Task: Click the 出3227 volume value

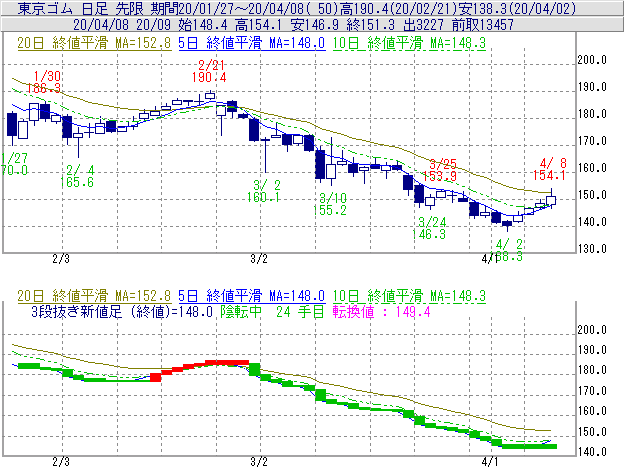Action: click(x=423, y=25)
